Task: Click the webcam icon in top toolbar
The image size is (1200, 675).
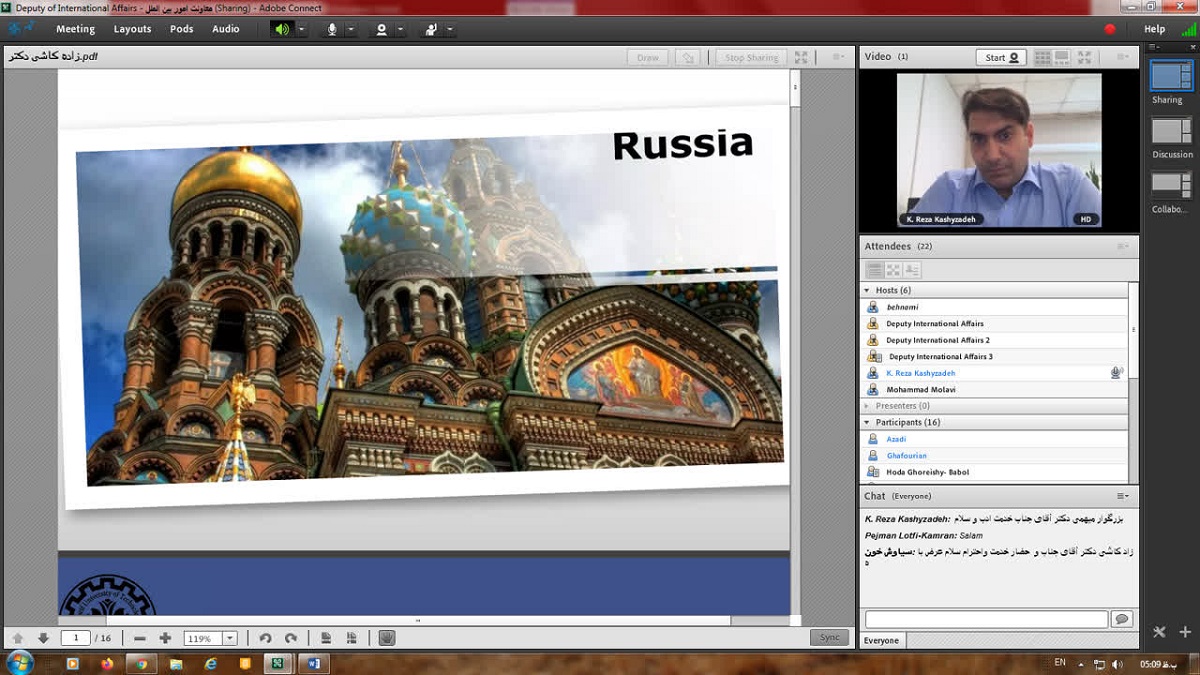Action: pyautogui.click(x=381, y=29)
